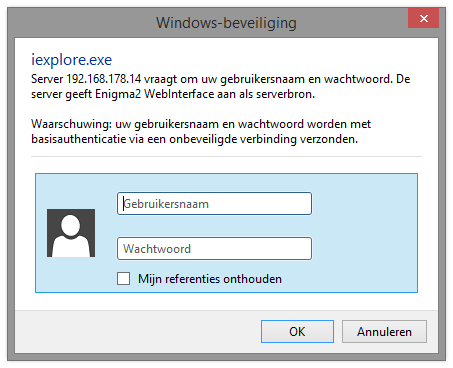Click the text cursor in the Gebruikersnaam box

[x=124, y=203]
